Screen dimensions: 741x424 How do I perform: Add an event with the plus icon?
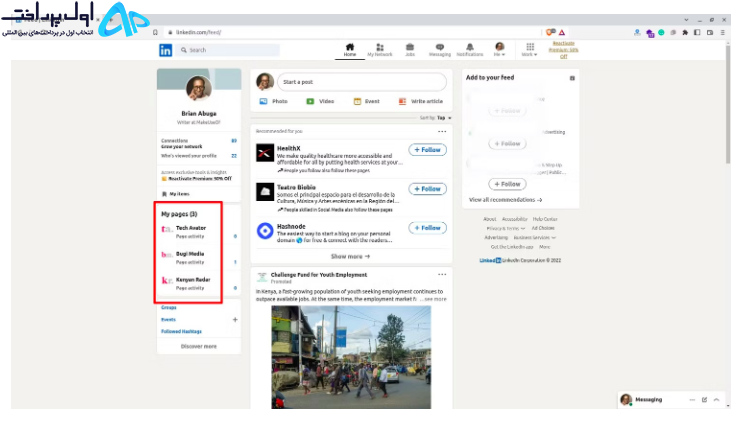point(235,320)
